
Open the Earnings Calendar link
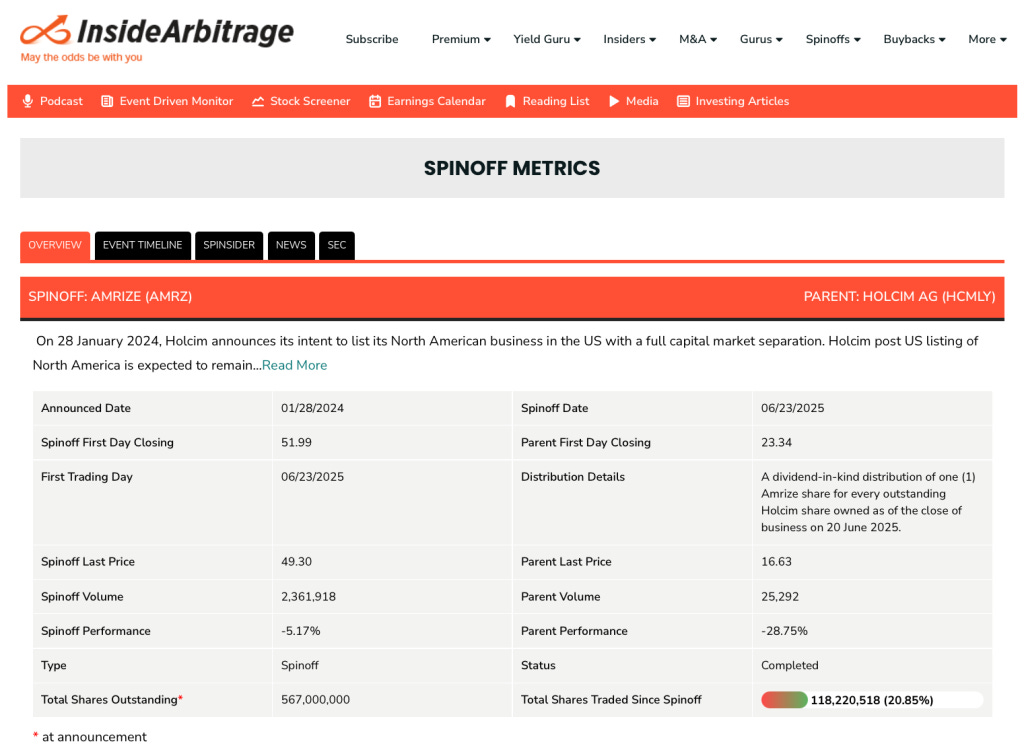tap(436, 101)
